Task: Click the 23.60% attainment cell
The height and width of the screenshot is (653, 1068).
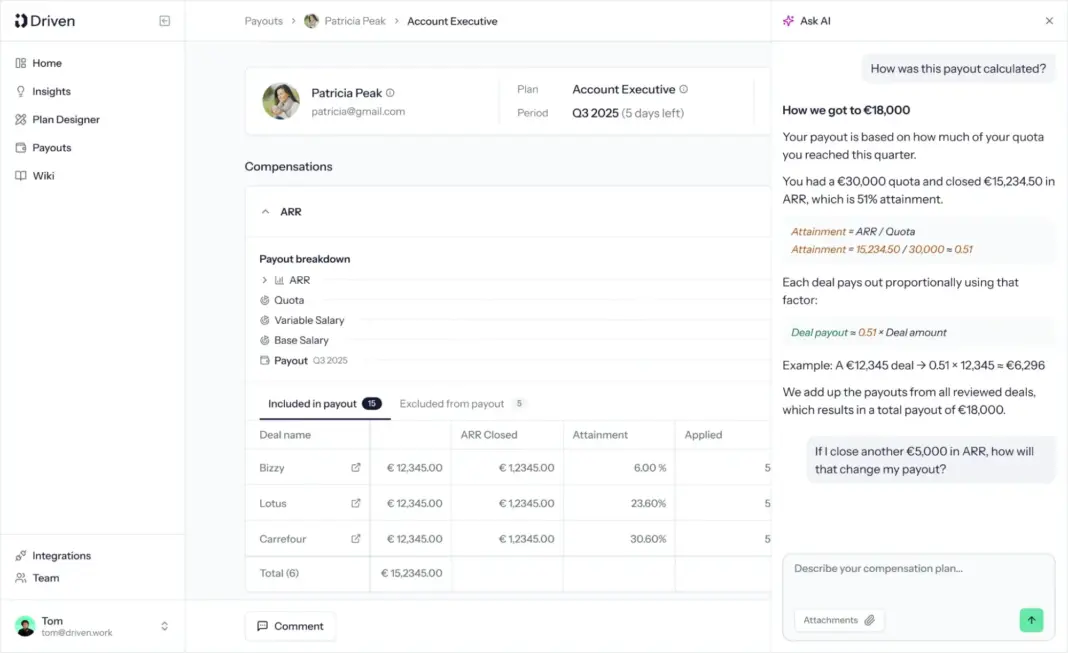Action: (x=648, y=503)
